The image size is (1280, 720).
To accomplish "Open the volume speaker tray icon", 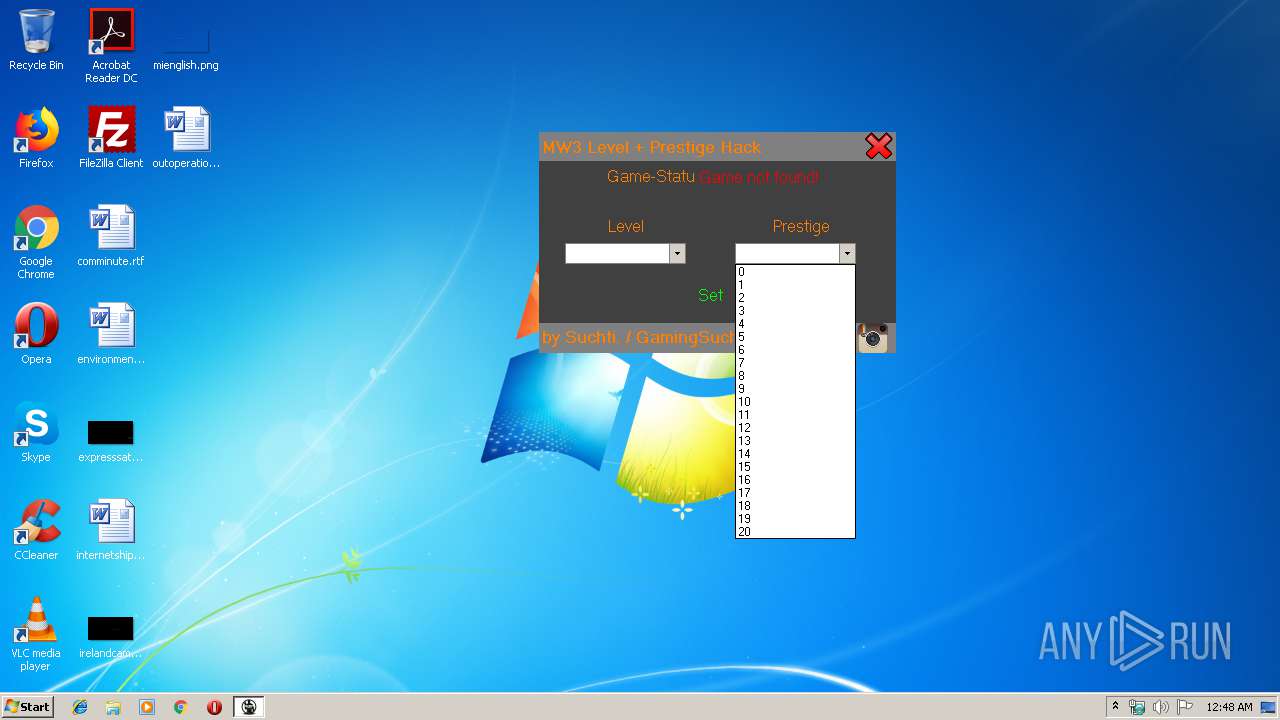I will coord(1161,707).
